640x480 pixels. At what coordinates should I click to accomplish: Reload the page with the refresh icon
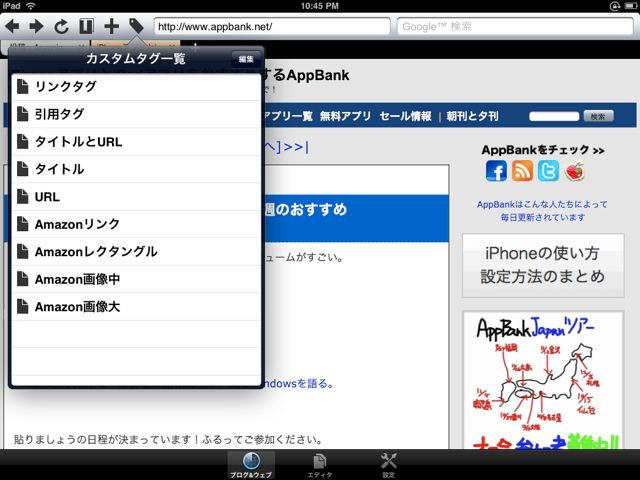pyautogui.click(x=61, y=27)
